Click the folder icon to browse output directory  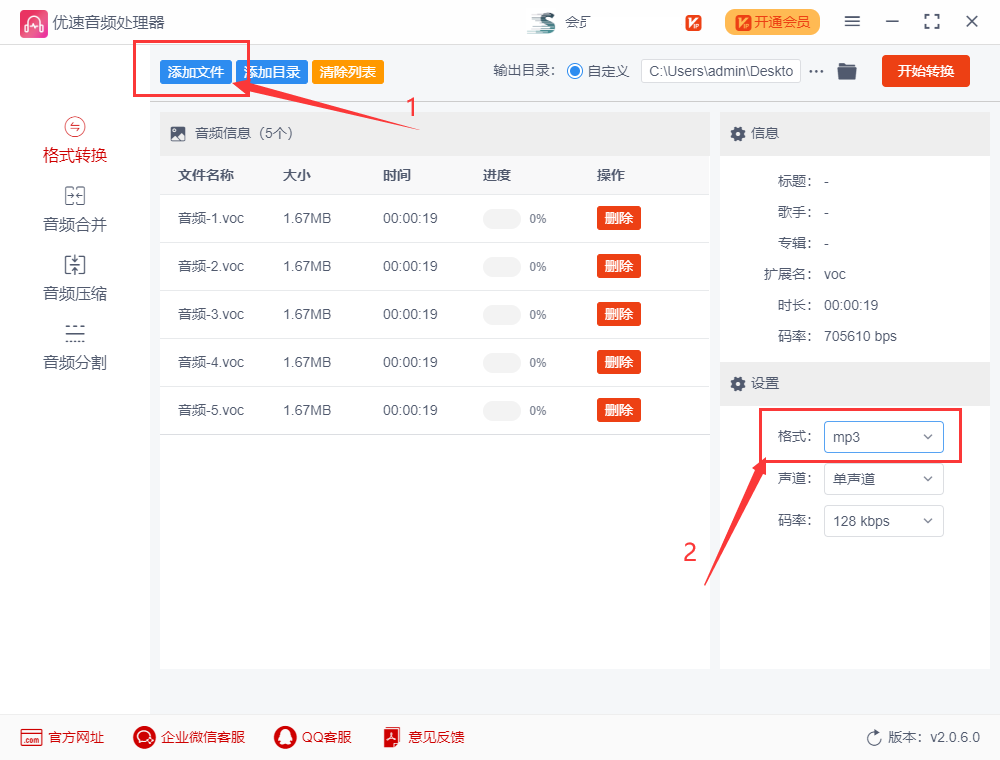[x=846, y=71]
